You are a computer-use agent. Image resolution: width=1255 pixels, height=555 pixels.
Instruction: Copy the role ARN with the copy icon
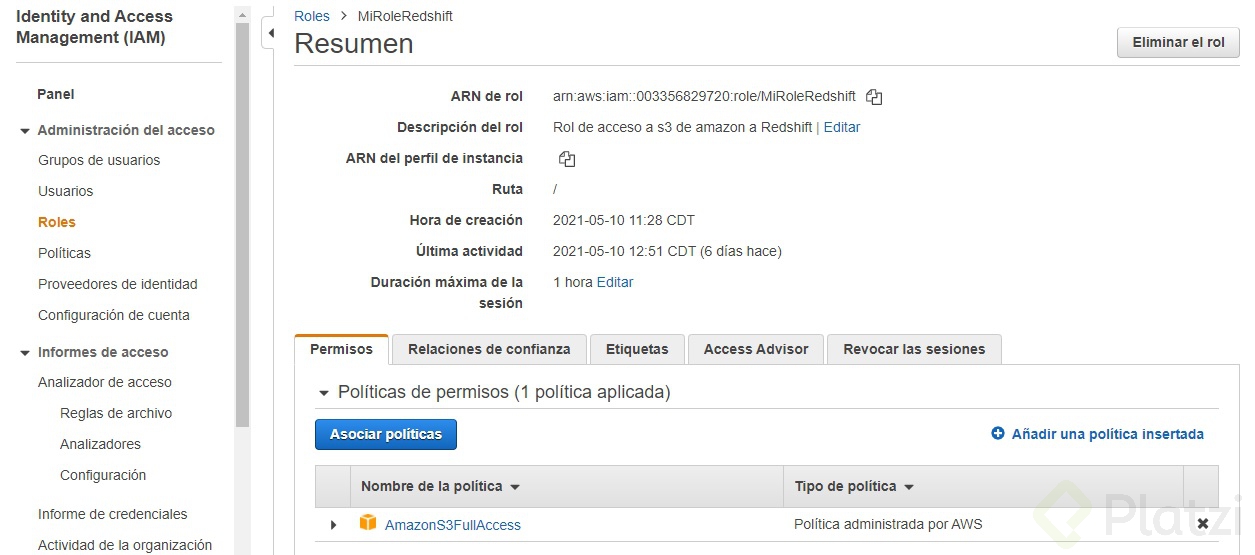pos(874,97)
